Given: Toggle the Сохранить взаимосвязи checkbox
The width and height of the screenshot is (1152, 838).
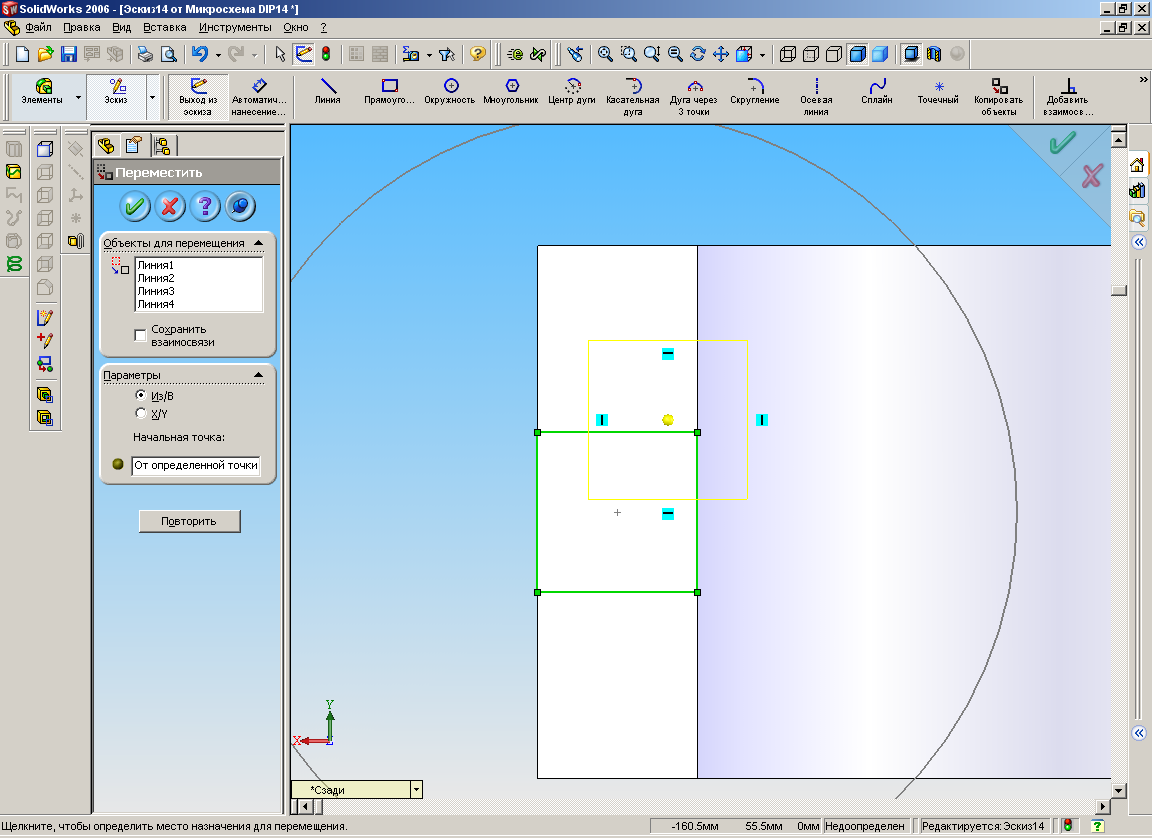Looking at the screenshot, I should pos(140,335).
